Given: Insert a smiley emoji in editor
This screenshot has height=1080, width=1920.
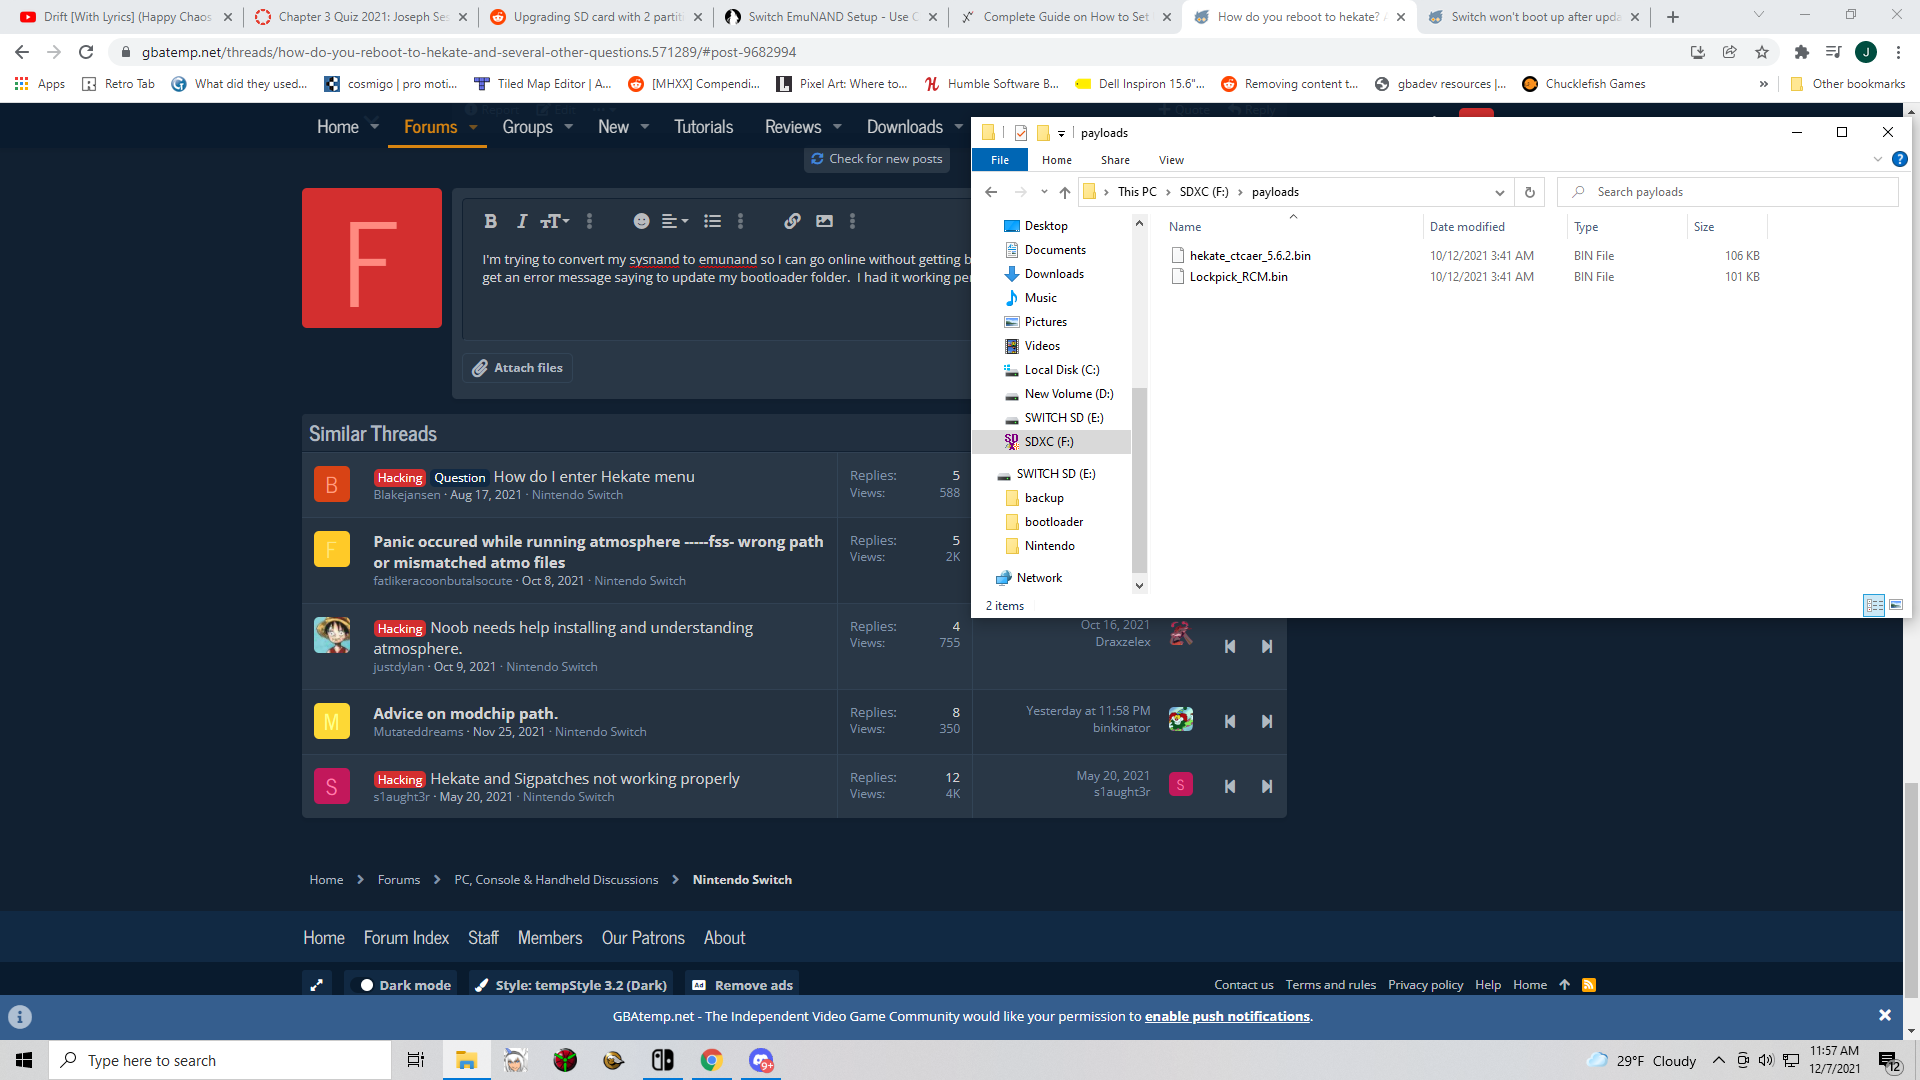Looking at the screenshot, I should 641,221.
